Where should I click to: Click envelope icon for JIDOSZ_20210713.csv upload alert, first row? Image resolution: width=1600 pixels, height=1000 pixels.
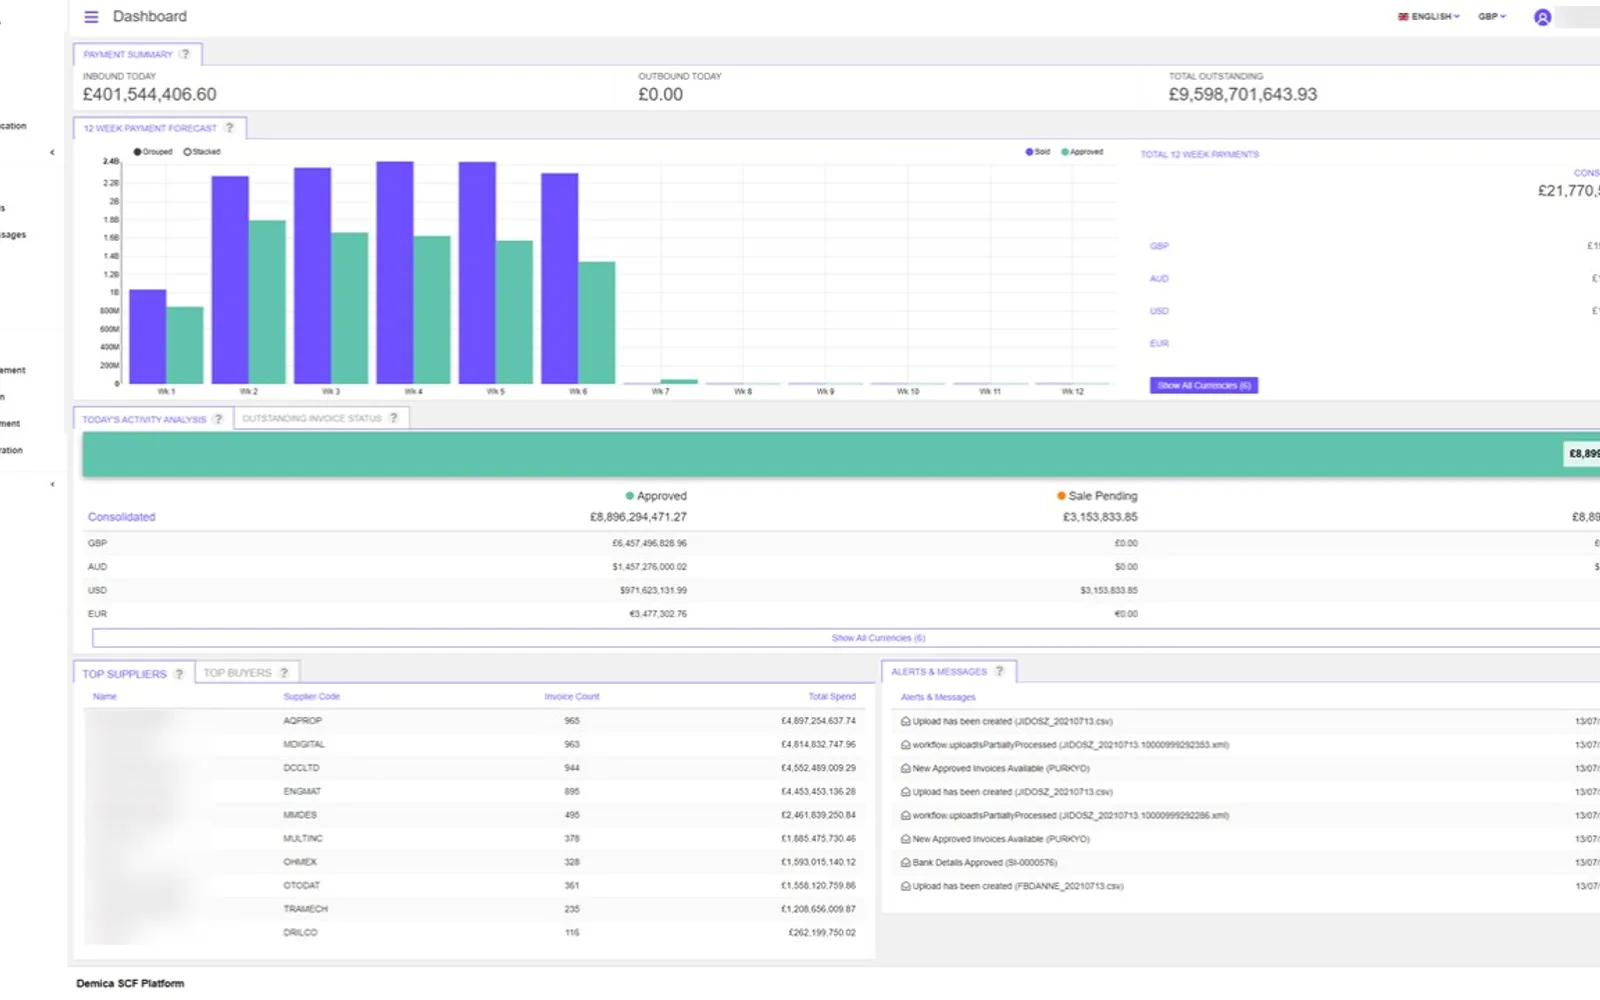pos(906,721)
